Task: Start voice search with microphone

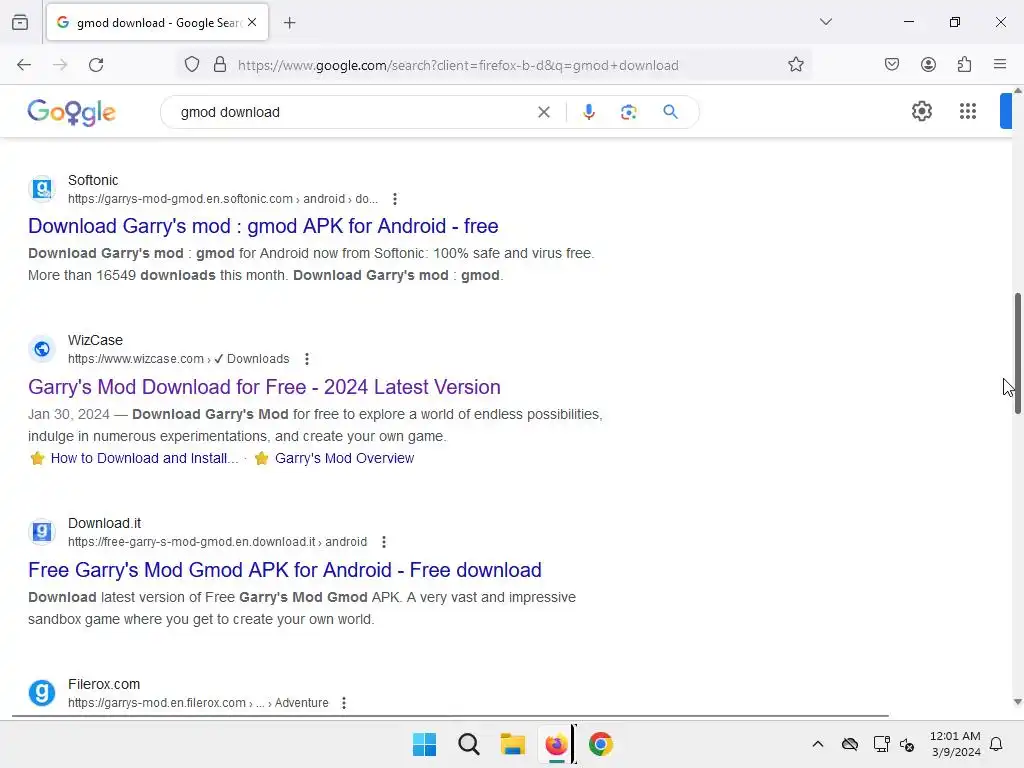Action: pos(588,112)
